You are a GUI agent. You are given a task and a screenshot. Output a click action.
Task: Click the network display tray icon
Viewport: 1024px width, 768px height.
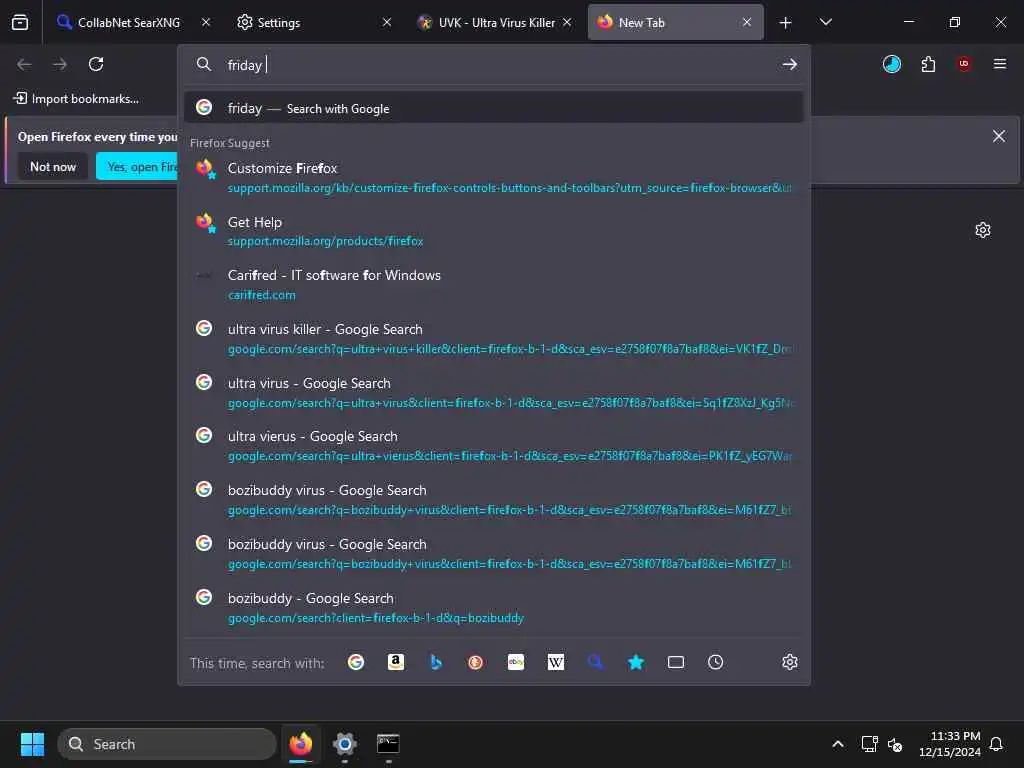869,744
